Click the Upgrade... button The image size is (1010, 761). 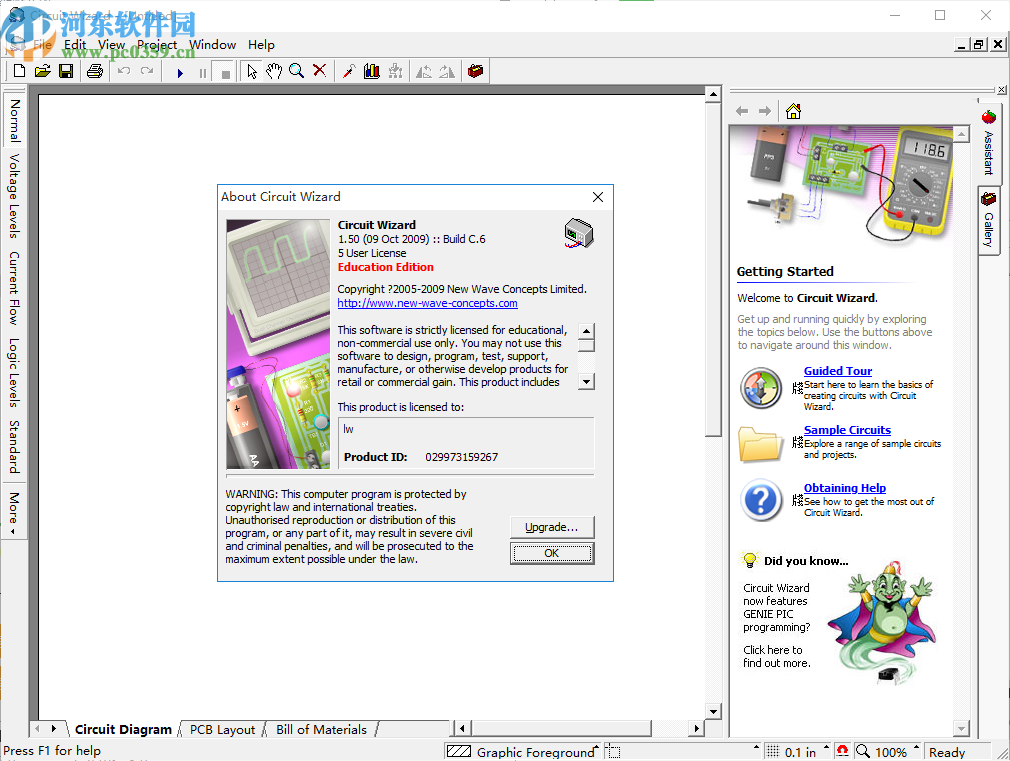coord(551,527)
